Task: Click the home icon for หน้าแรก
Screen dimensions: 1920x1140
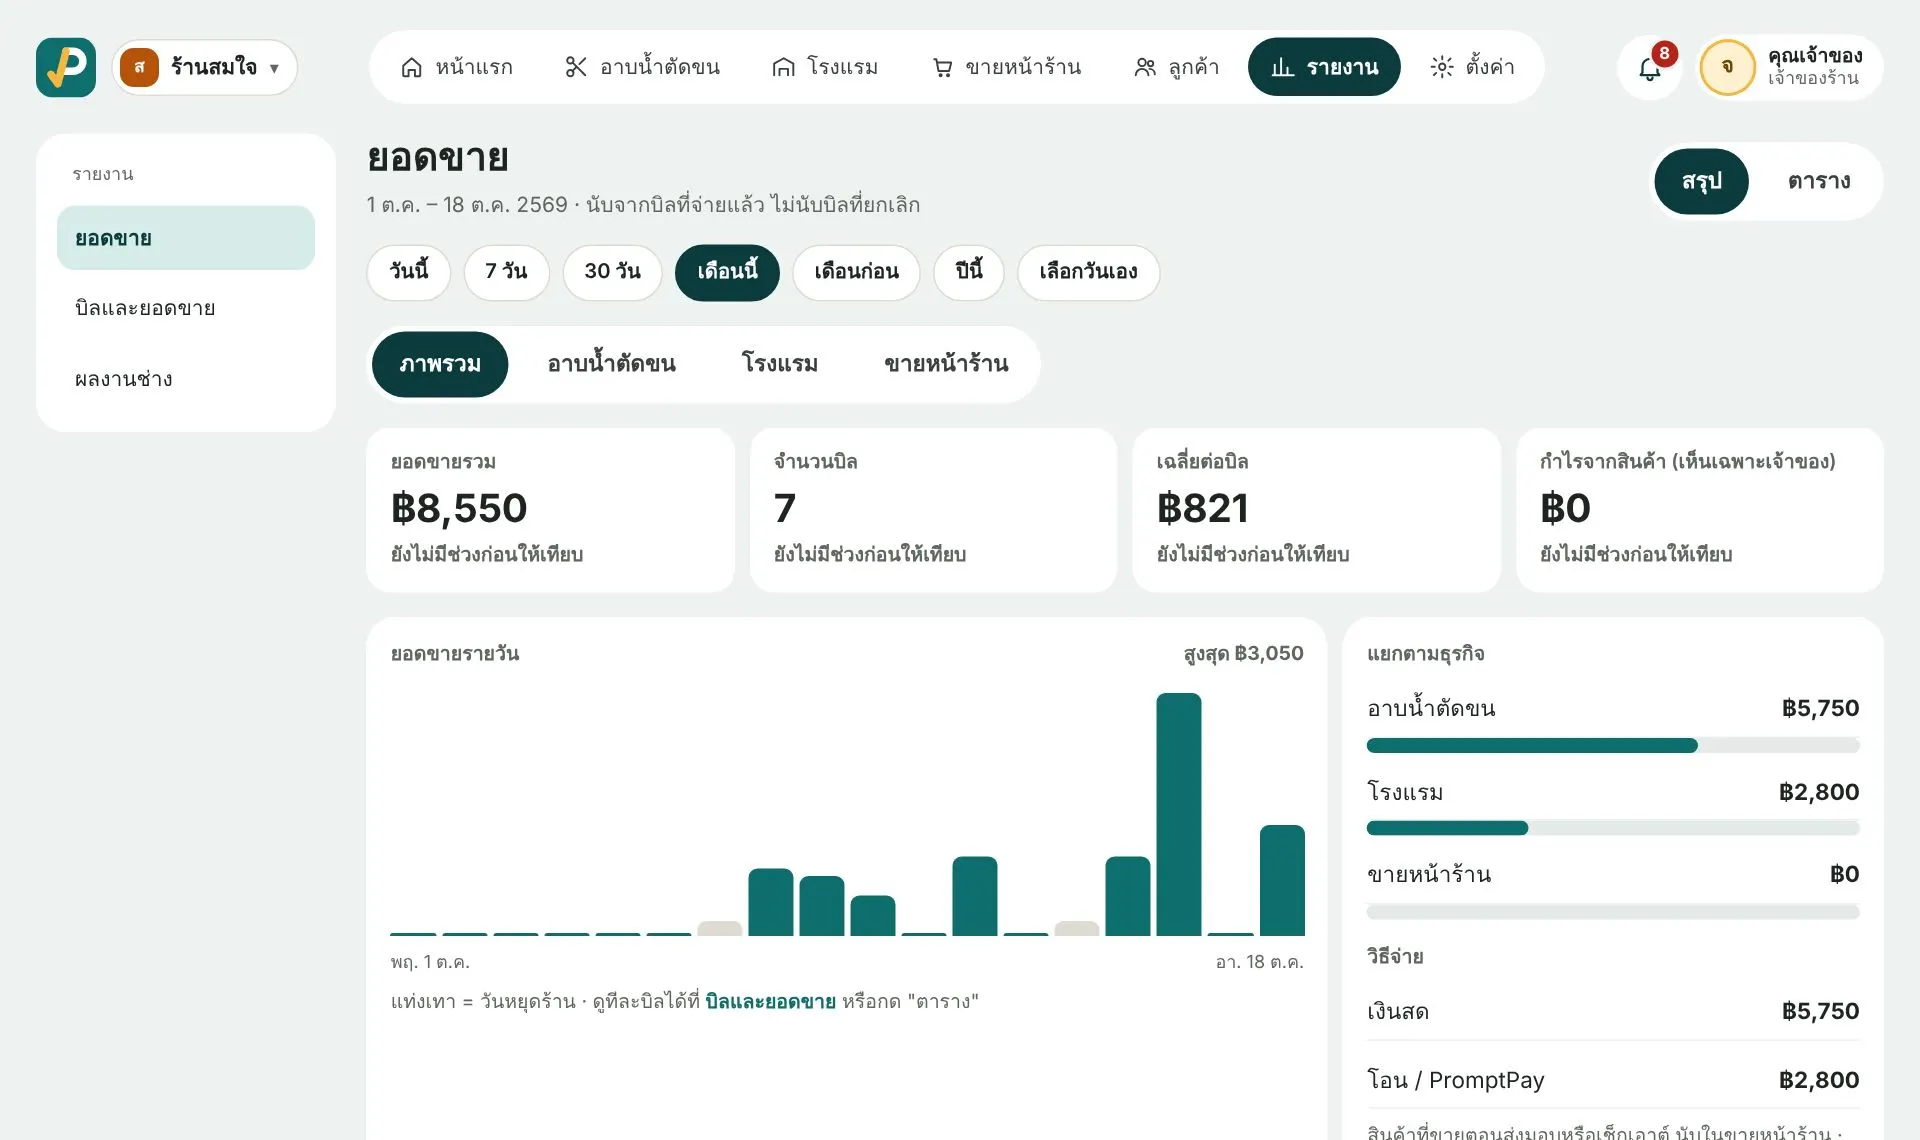Action: (x=411, y=67)
